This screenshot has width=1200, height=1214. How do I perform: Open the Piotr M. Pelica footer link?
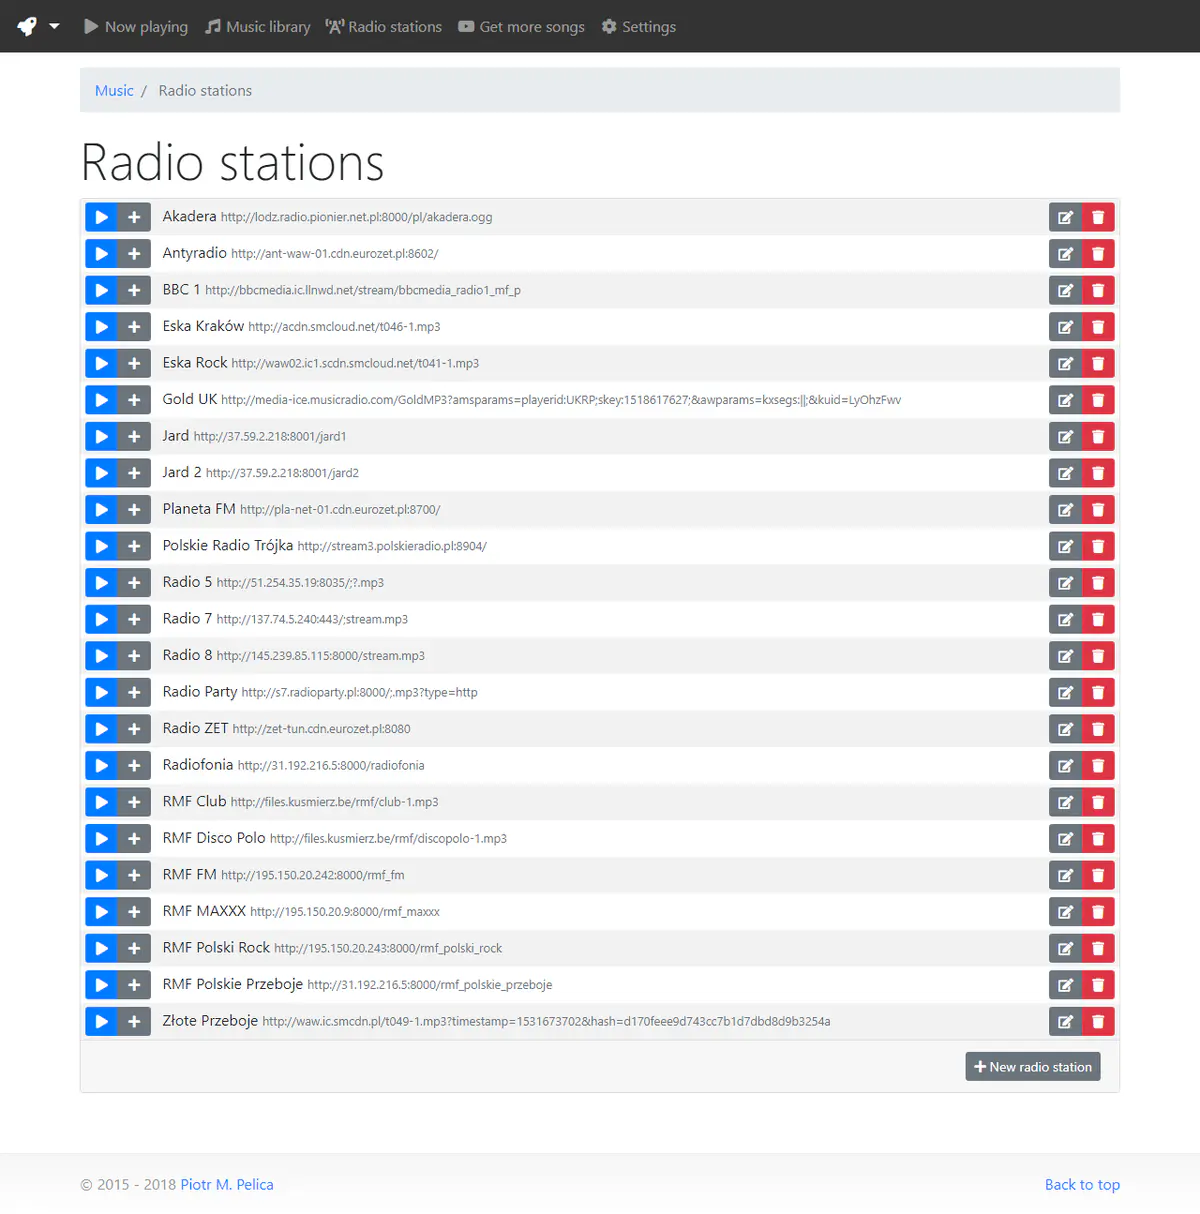coord(227,1185)
